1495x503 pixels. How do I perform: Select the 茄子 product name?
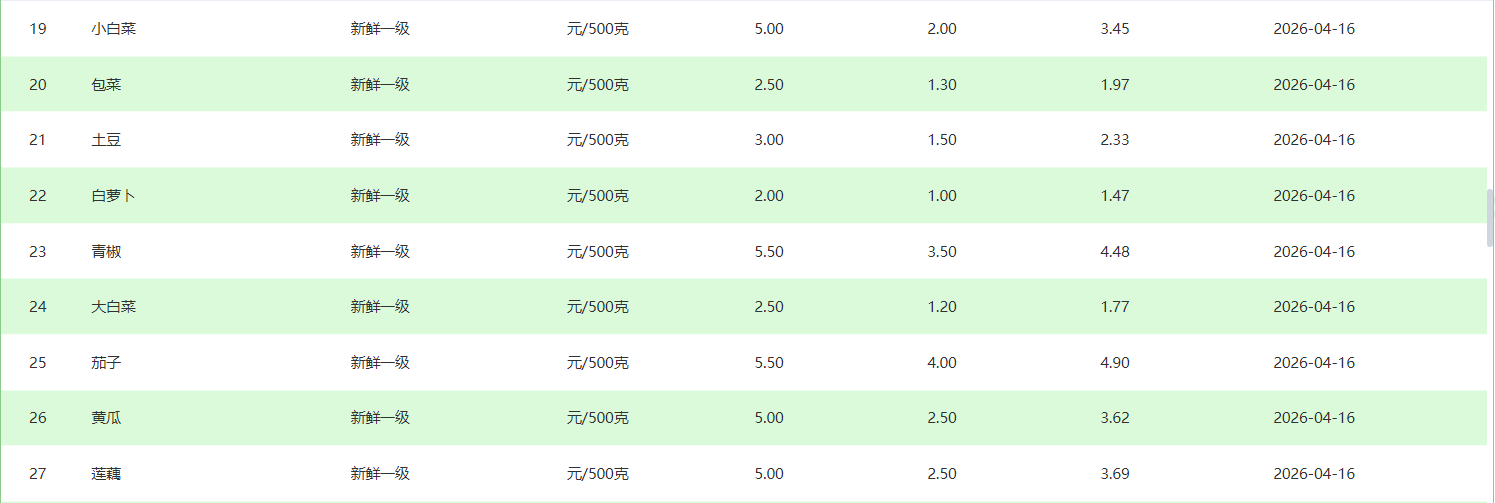106,363
